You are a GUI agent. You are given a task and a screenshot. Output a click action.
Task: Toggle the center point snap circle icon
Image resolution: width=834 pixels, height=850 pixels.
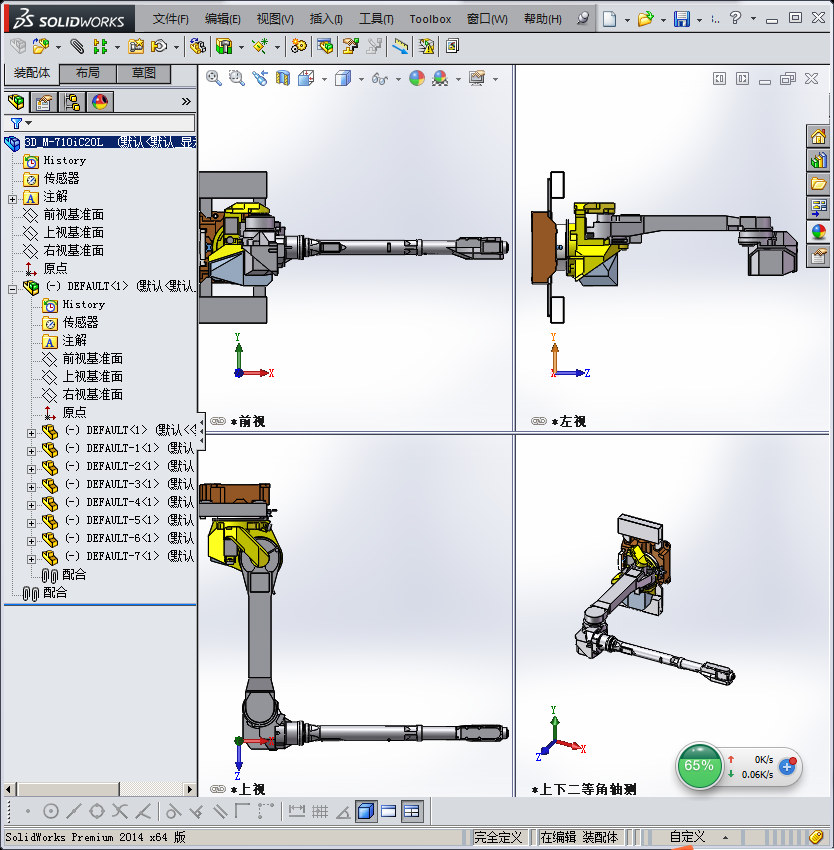(x=50, y=812)
